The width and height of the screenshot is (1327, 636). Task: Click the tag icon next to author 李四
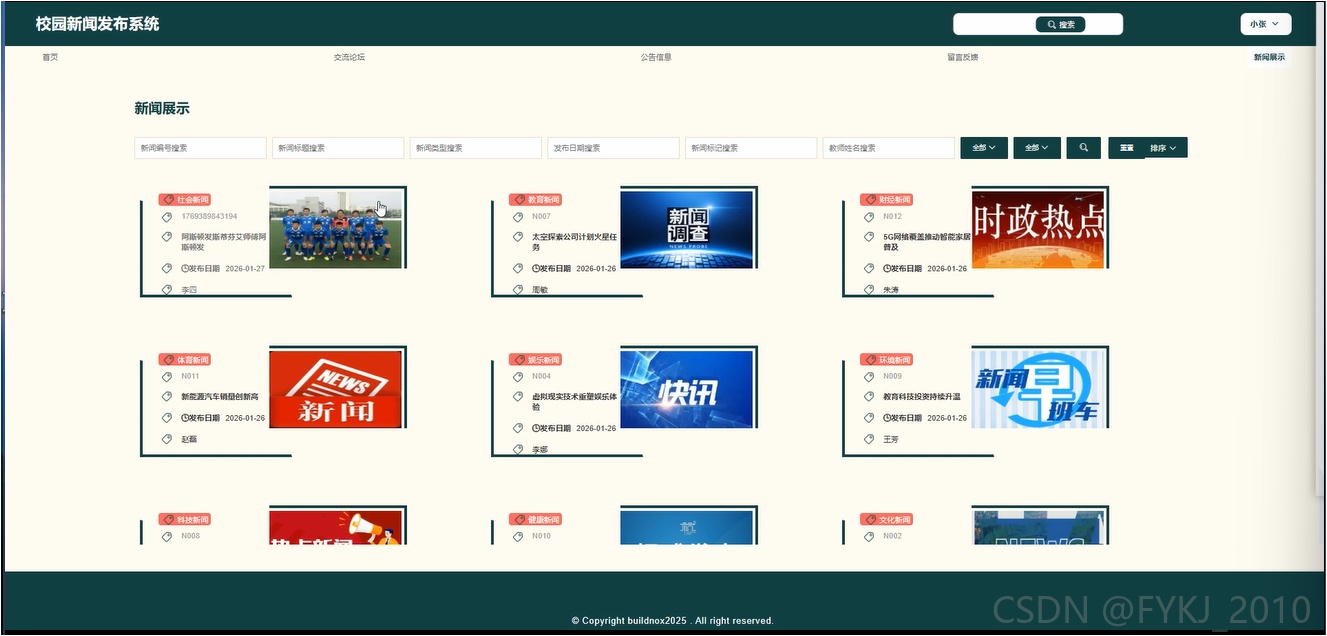coord(167,290)
